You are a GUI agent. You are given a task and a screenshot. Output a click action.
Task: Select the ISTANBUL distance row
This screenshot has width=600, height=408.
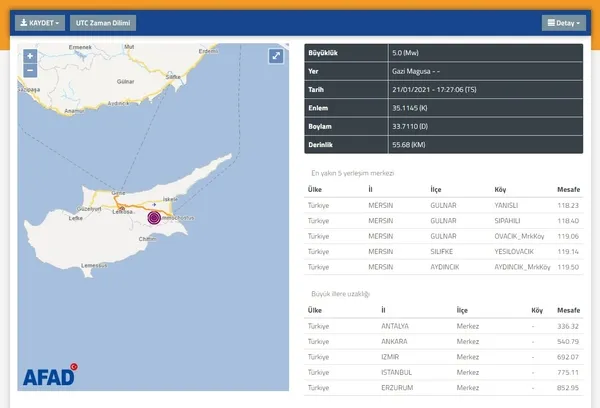[567, 371]
